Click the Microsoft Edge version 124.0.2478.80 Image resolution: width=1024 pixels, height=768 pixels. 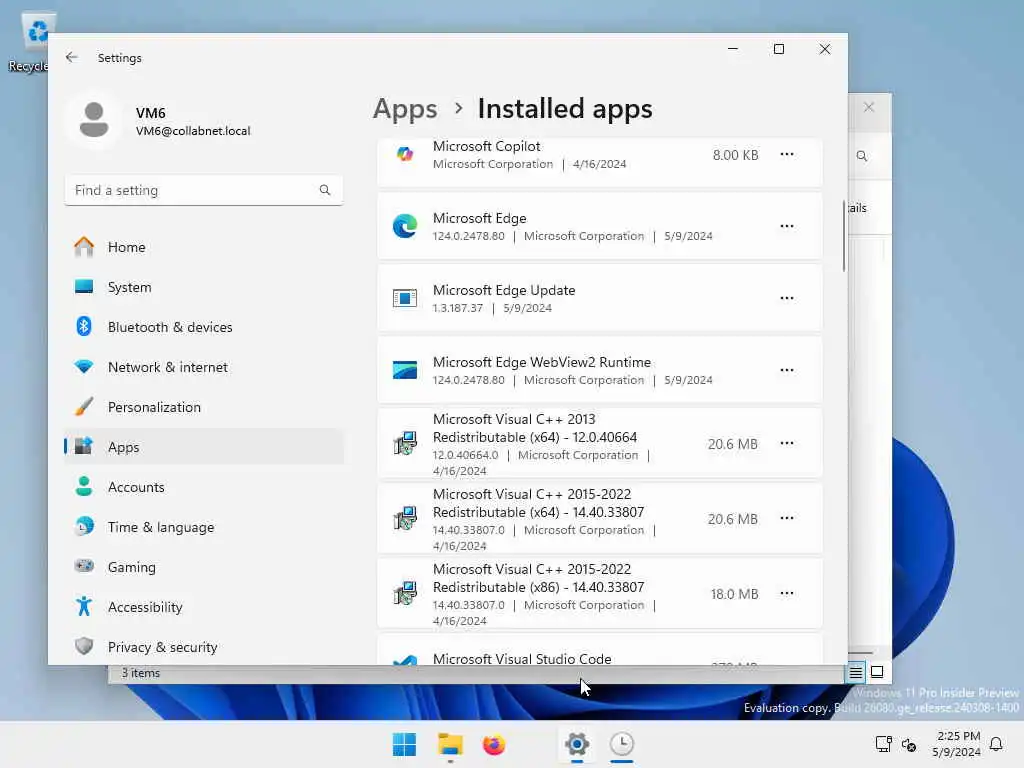tap(469, 236)
